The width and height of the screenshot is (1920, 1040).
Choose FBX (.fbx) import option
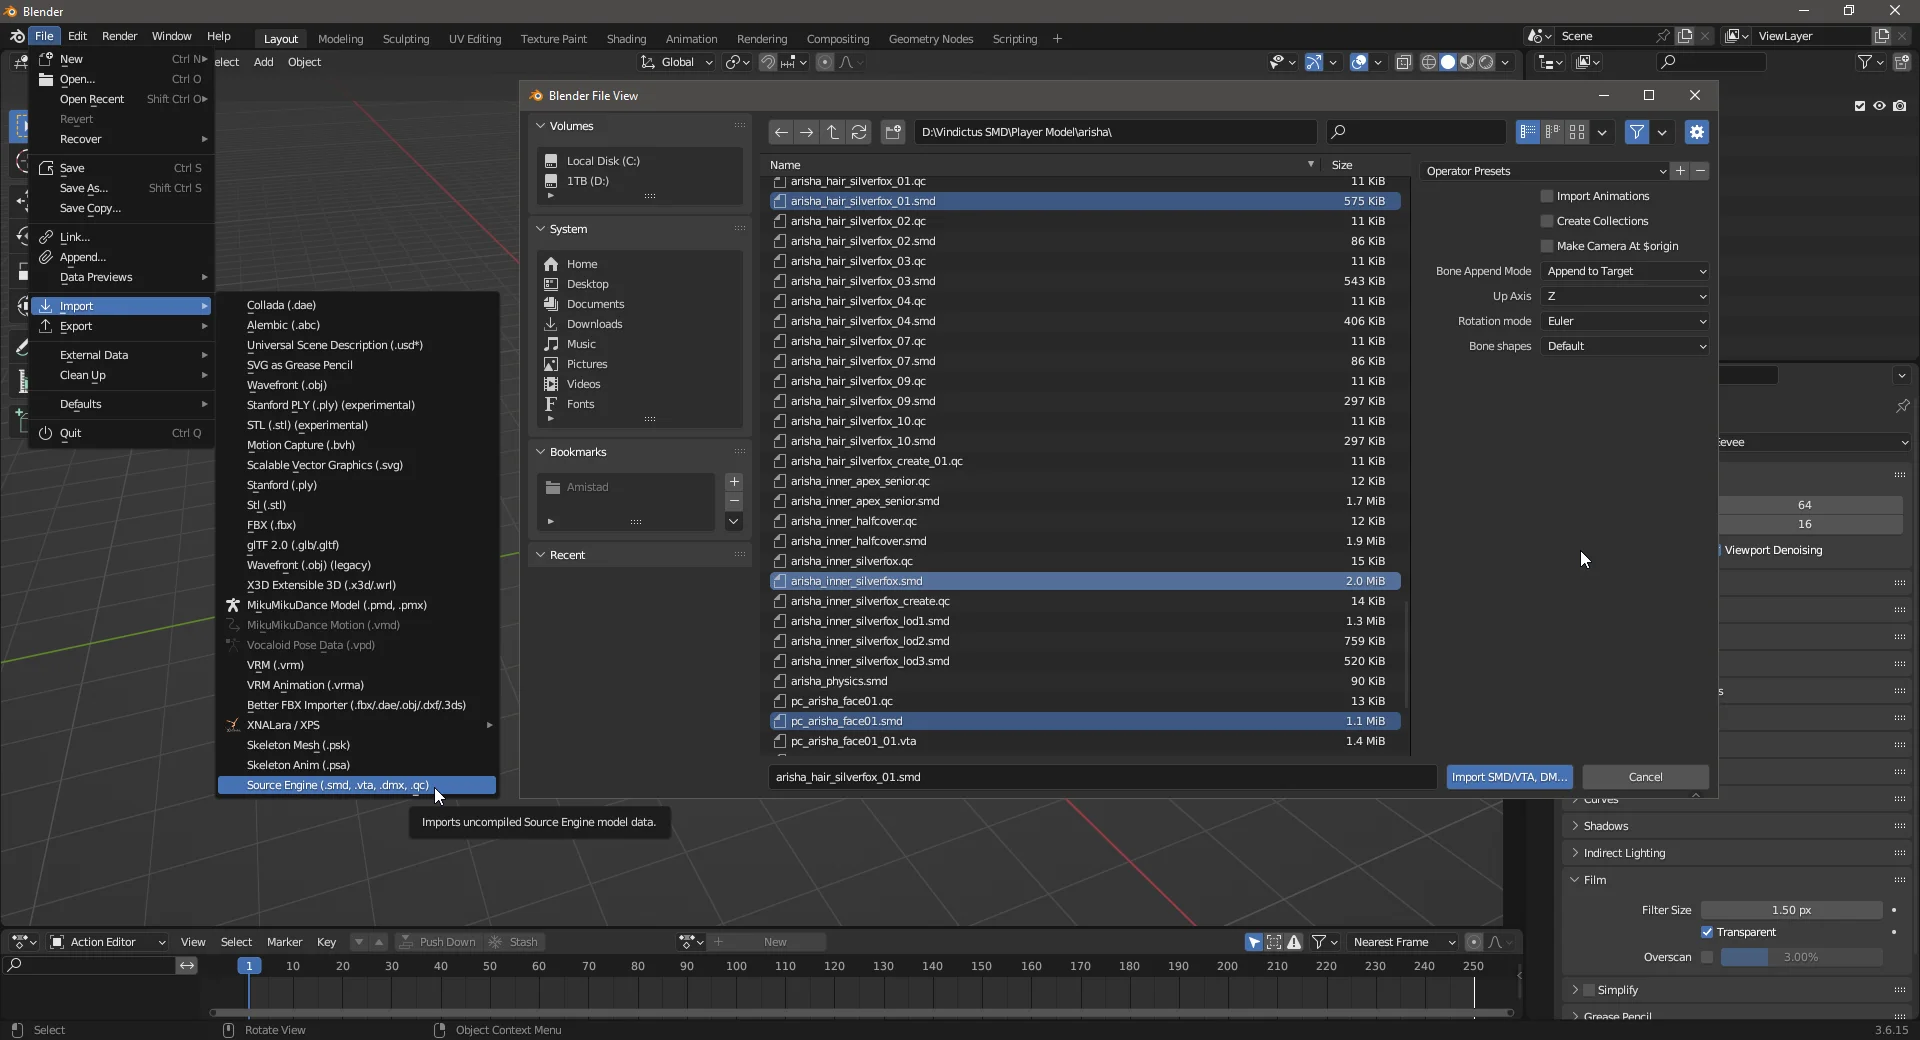point(357,525)
